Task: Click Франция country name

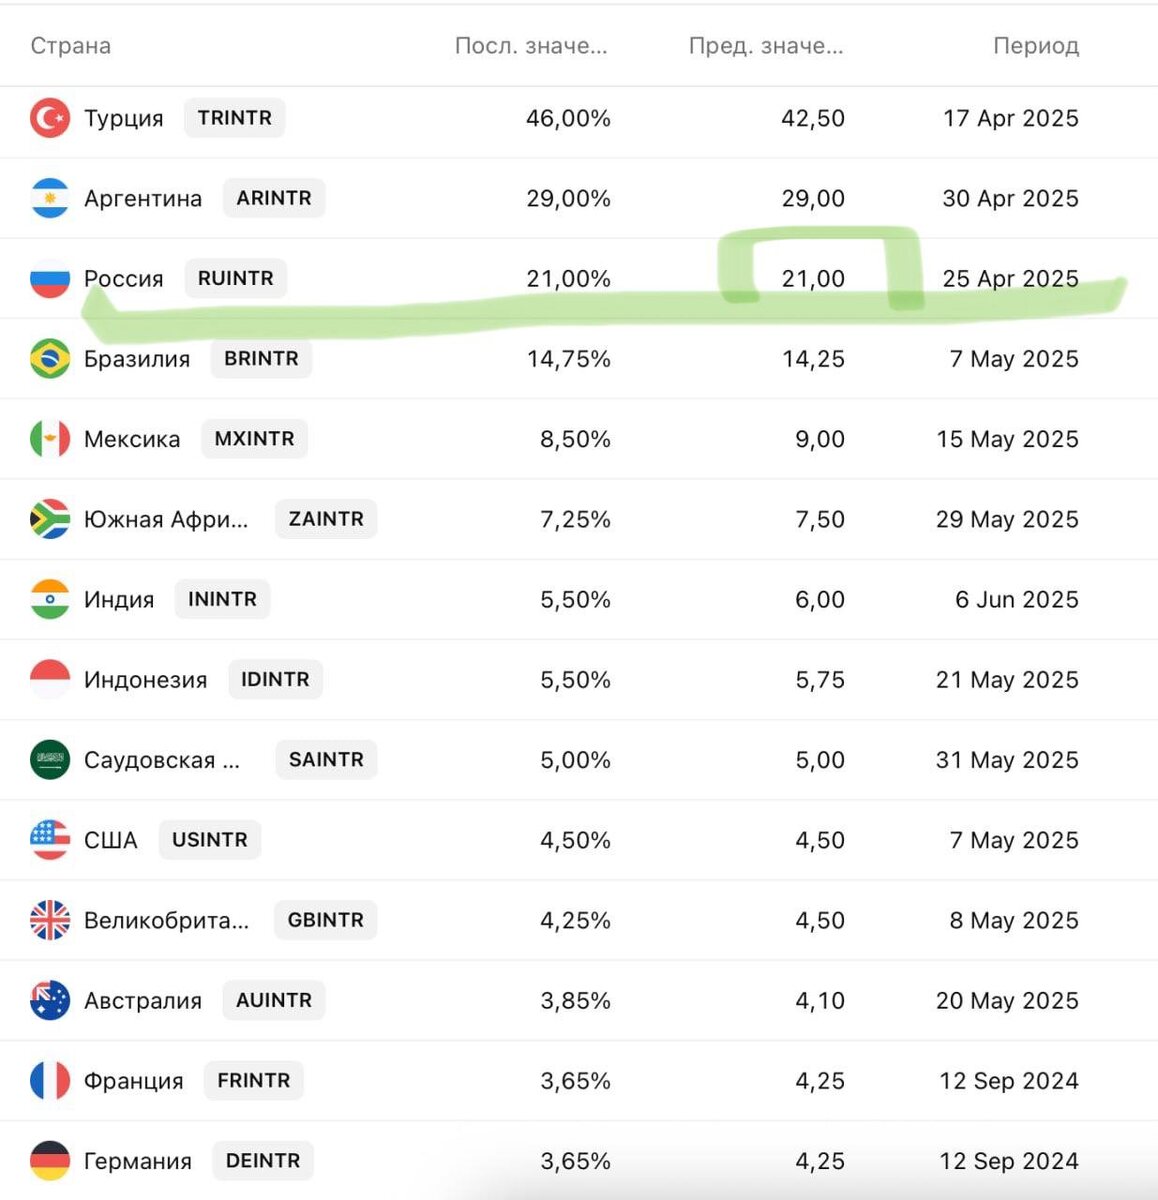Action: pyautogui.click(x=134, y=1081)
